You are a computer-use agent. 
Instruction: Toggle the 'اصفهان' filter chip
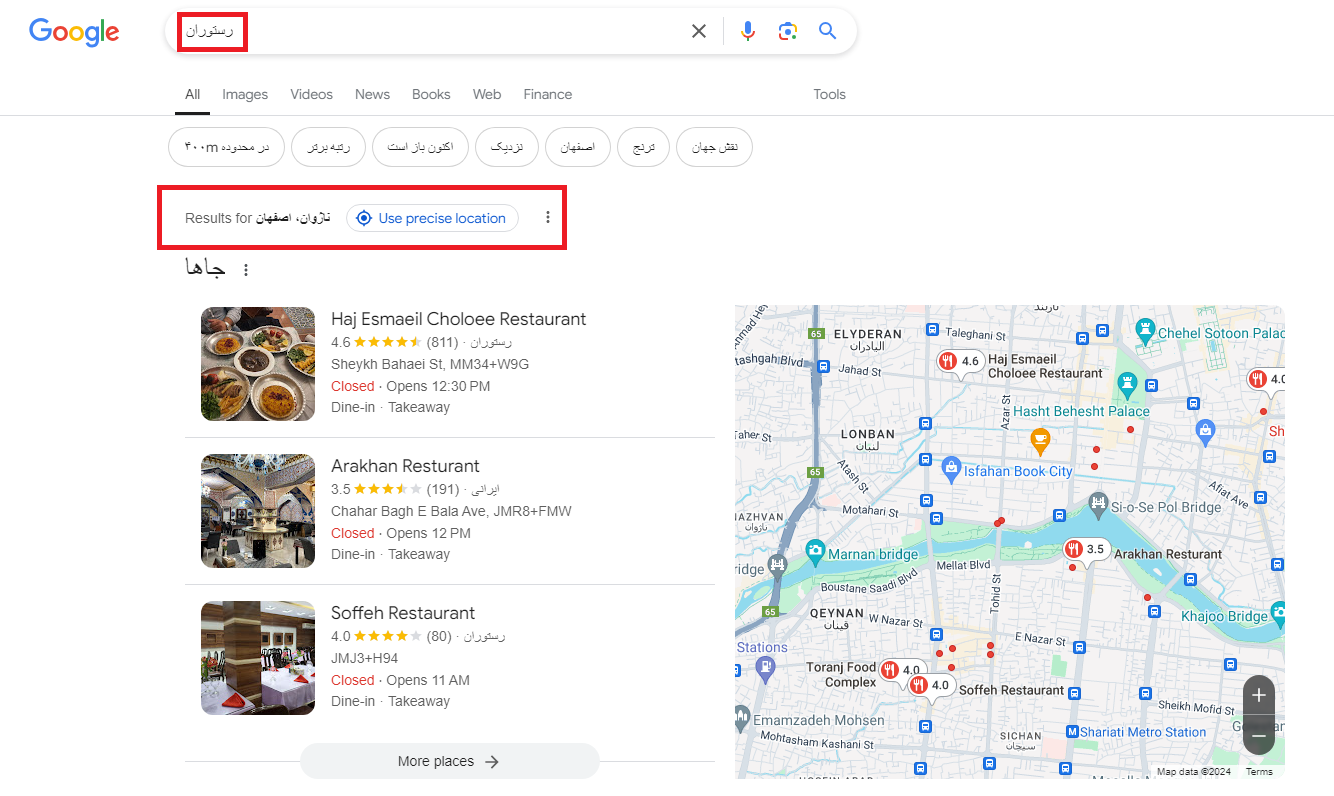[578, 147]
